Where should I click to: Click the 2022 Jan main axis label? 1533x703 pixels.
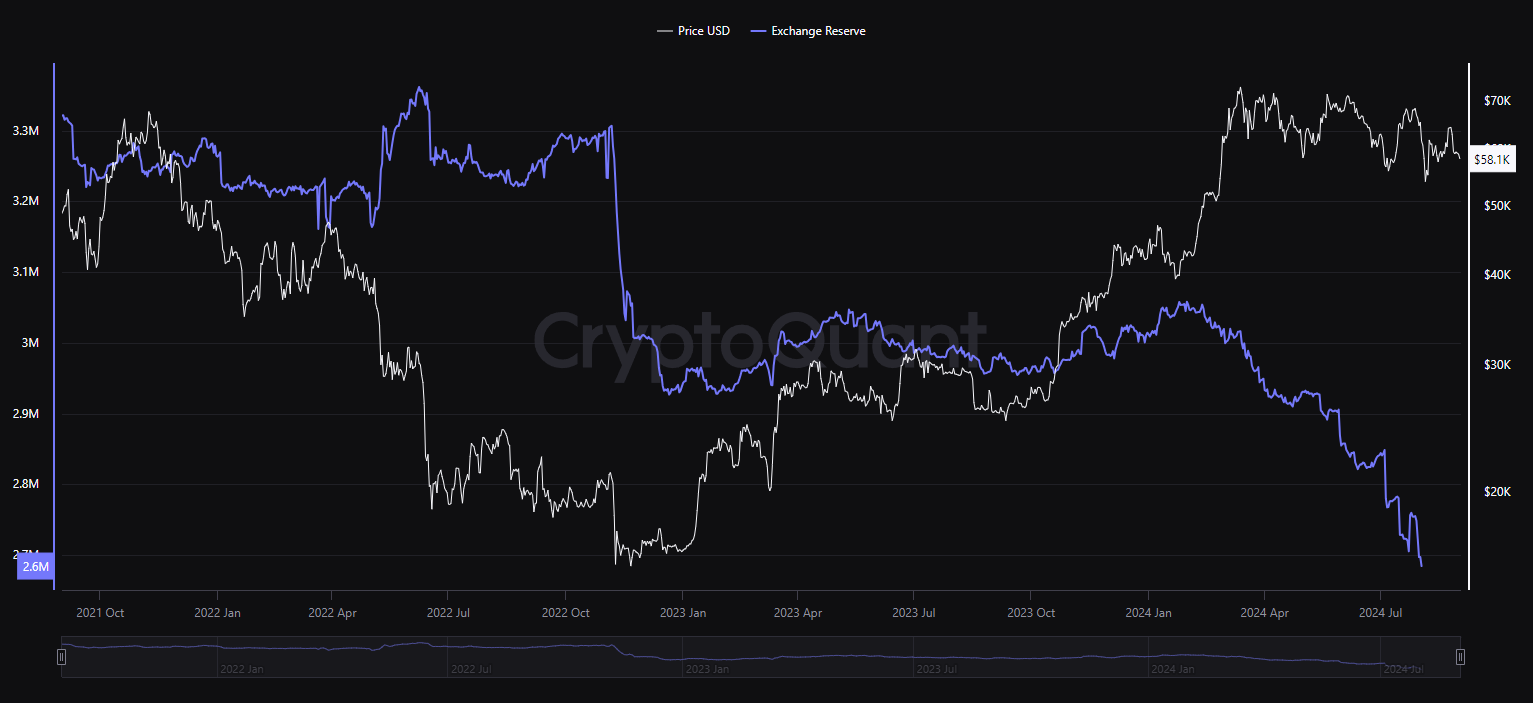(217, 612)
